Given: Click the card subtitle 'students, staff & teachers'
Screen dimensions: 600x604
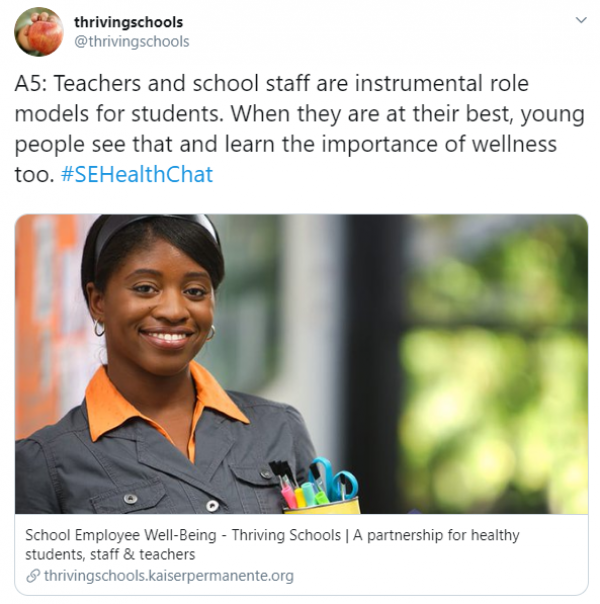Looking at the screenshot, I should tap(110, 555).
